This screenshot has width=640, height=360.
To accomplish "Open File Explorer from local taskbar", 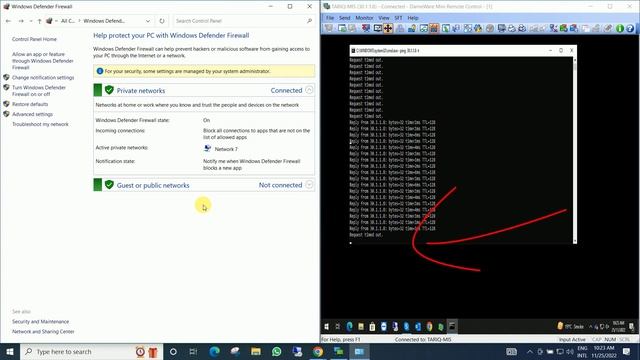I will point(256,351).
